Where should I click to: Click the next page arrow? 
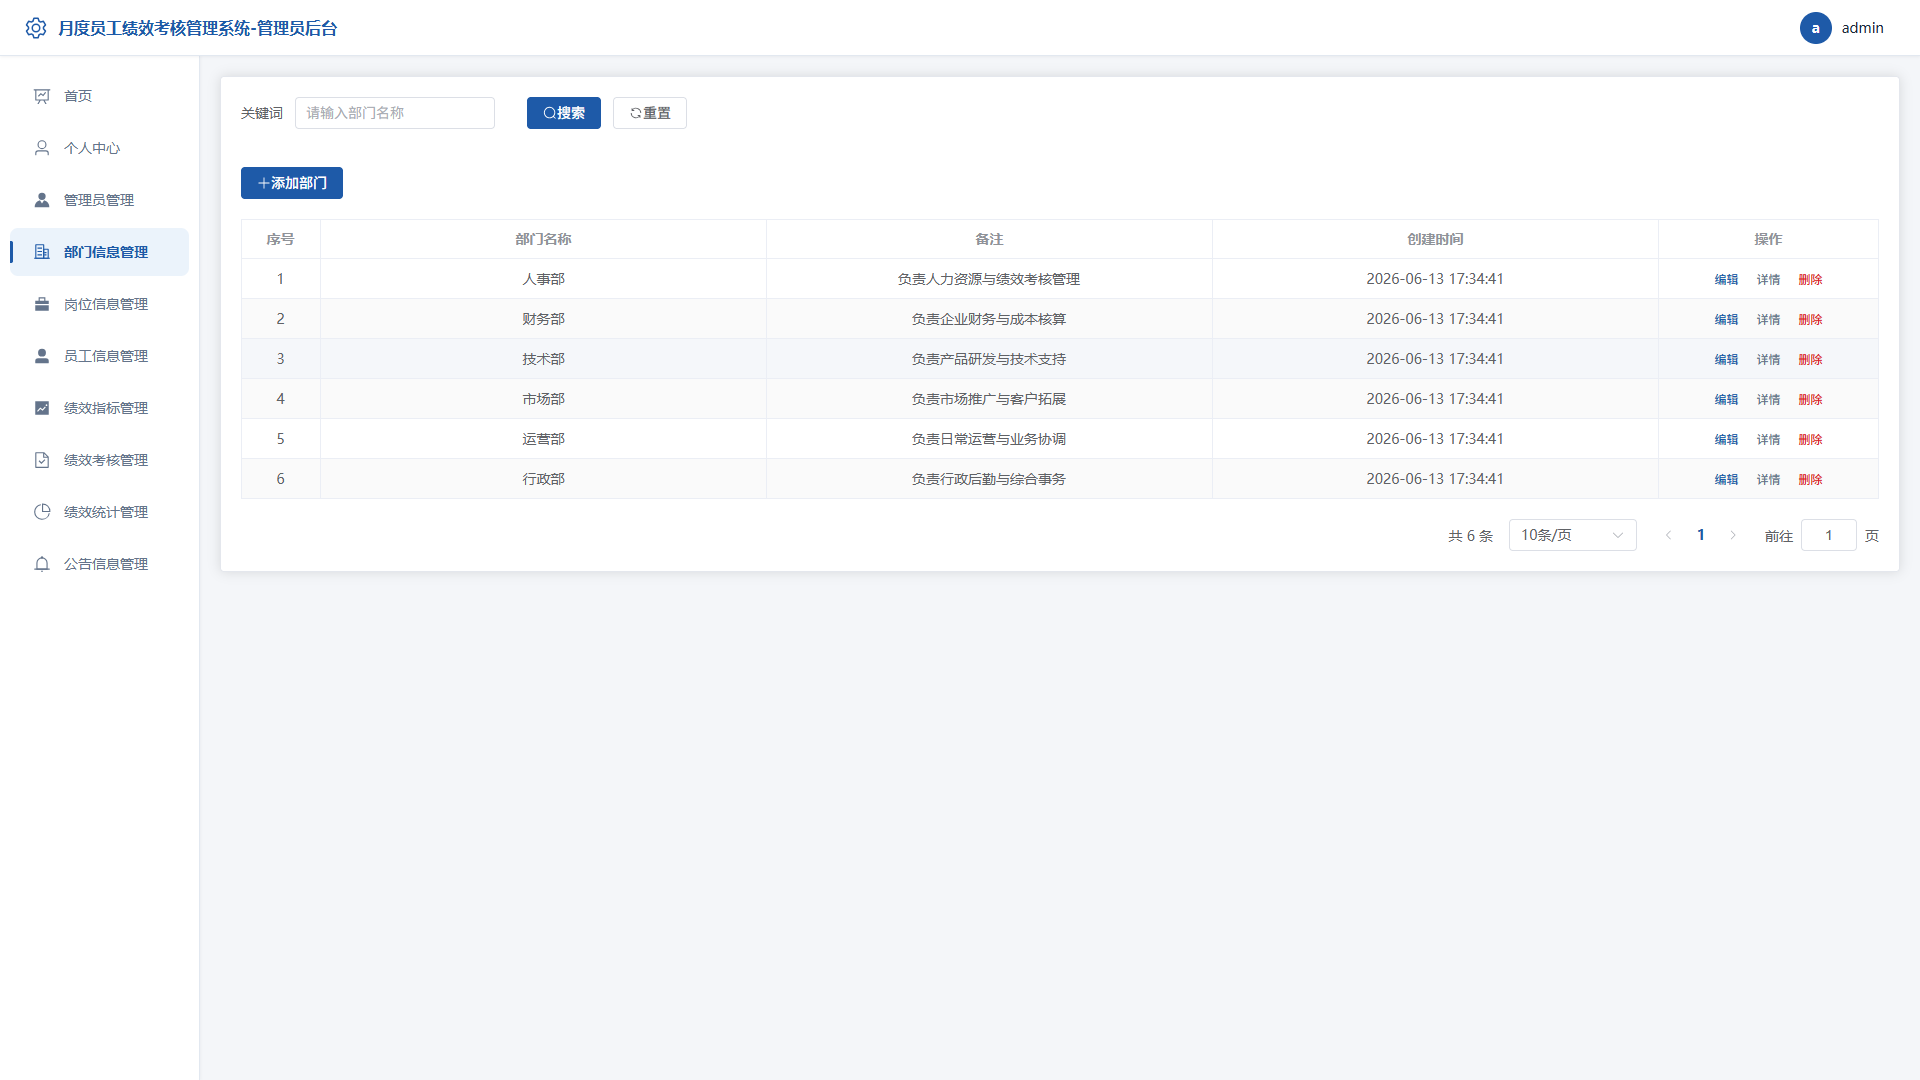[1733, 535]
